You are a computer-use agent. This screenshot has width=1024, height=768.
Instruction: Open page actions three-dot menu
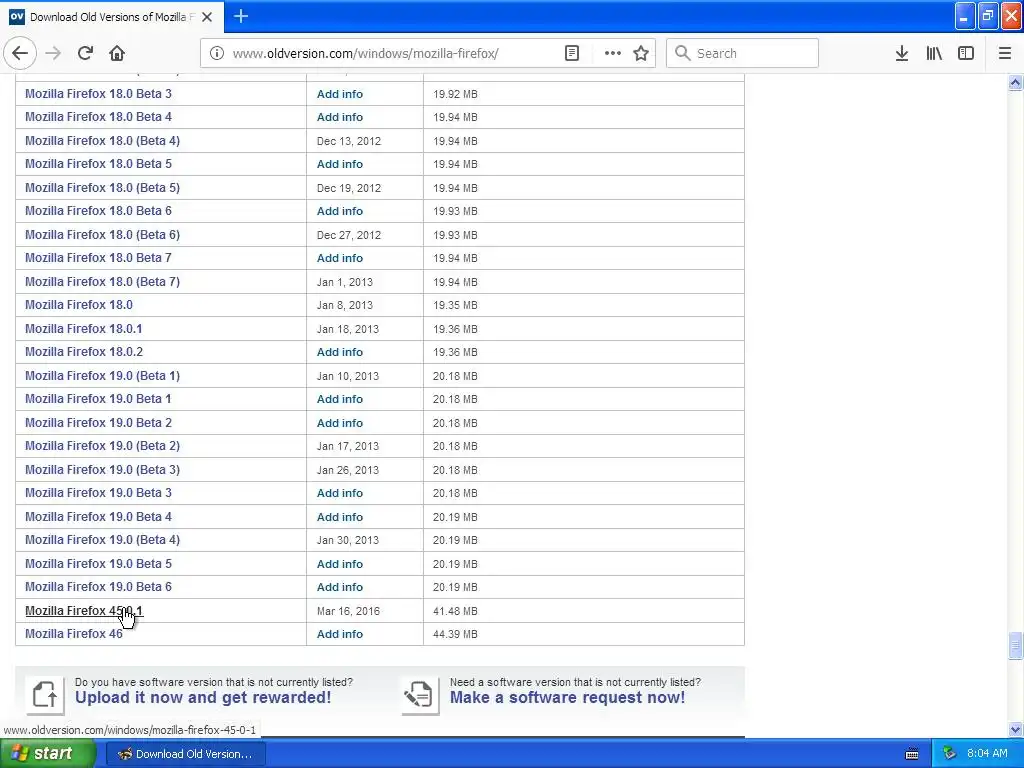pos(613,54)
